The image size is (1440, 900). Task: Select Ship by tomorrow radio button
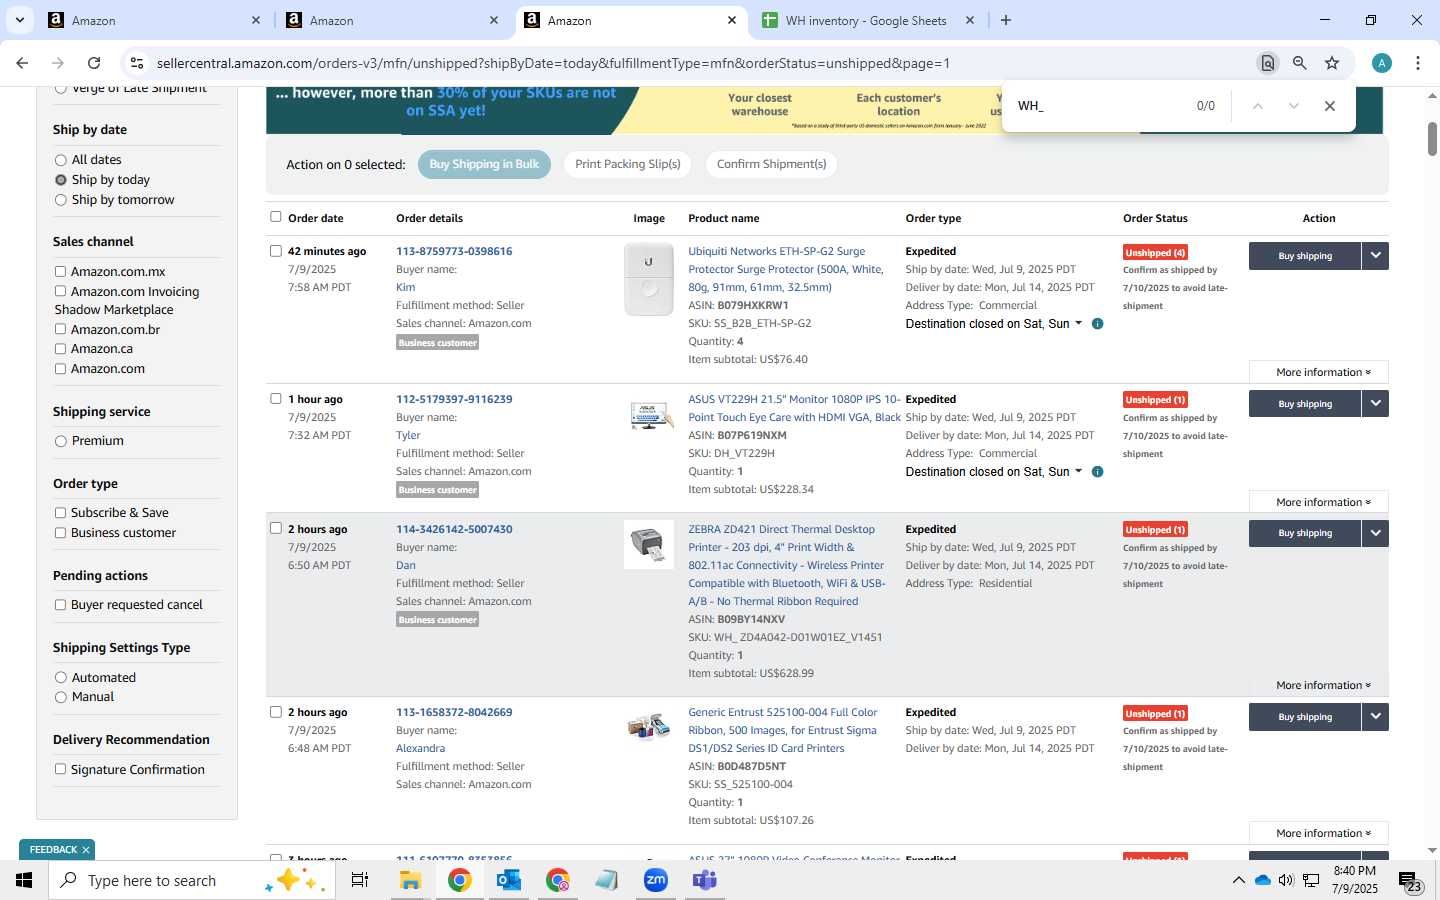61,200
